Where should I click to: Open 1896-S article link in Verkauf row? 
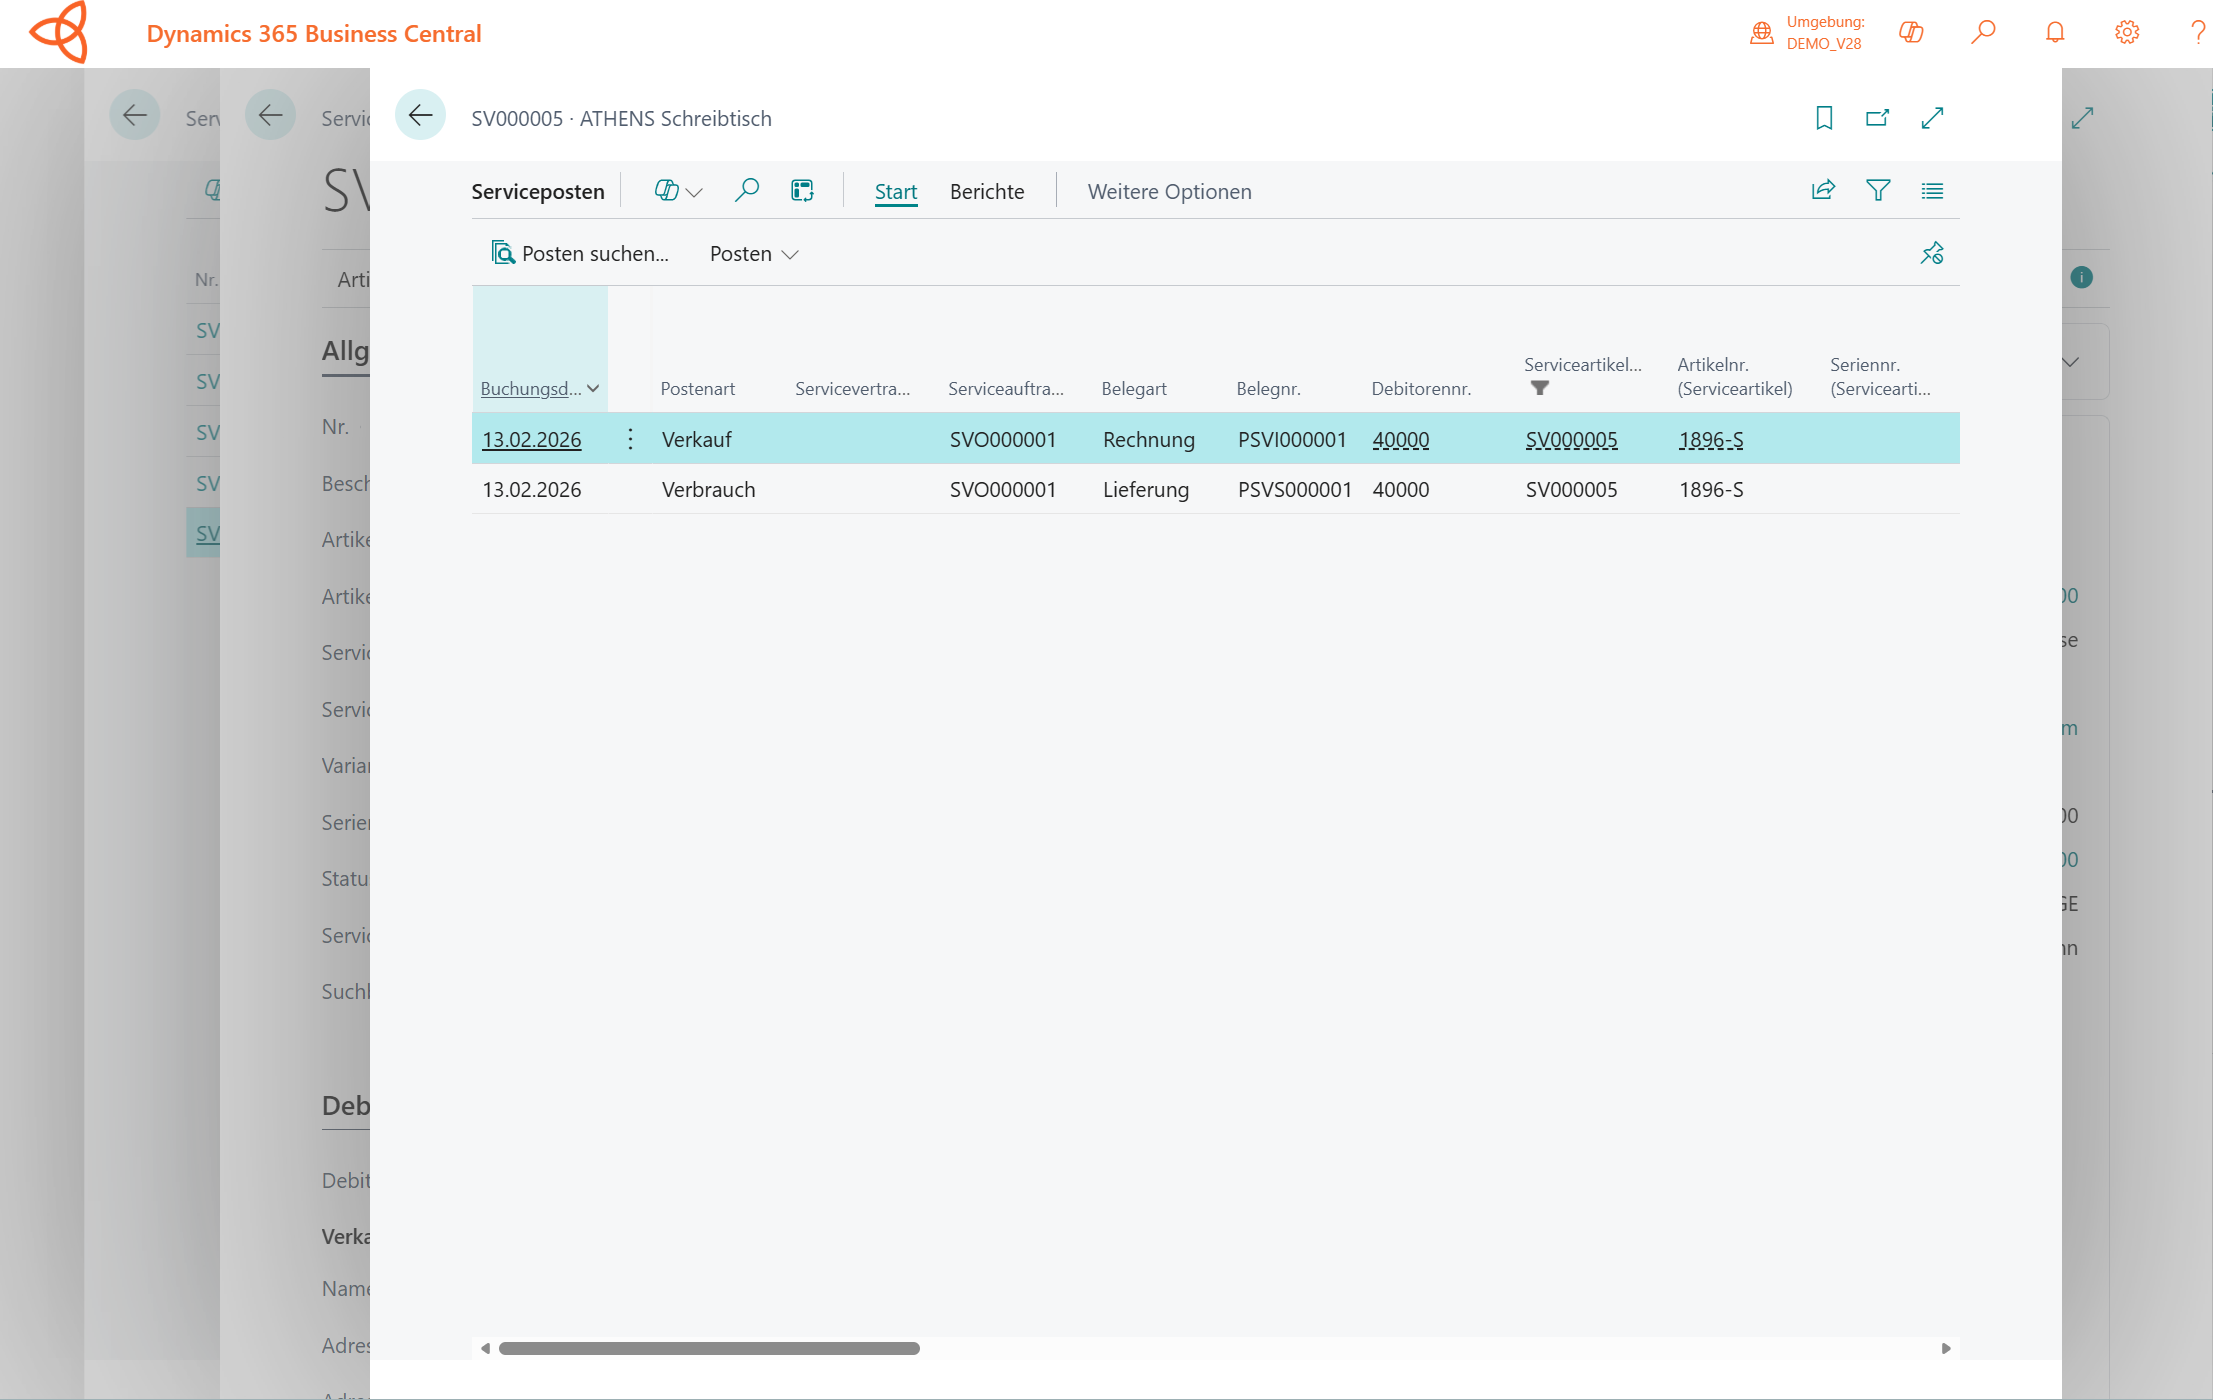click(x=1711, y=440)
